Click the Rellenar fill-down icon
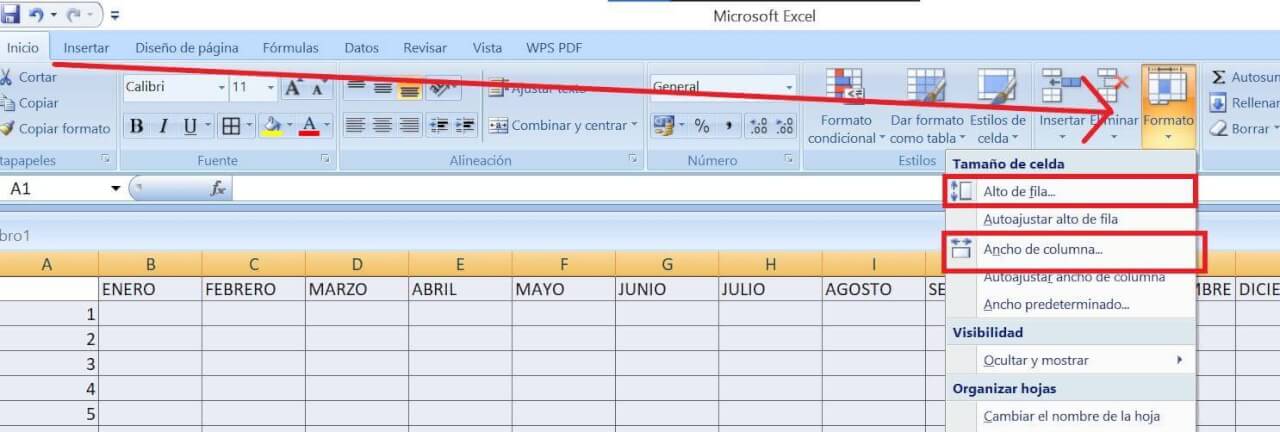 (1218, 103)
